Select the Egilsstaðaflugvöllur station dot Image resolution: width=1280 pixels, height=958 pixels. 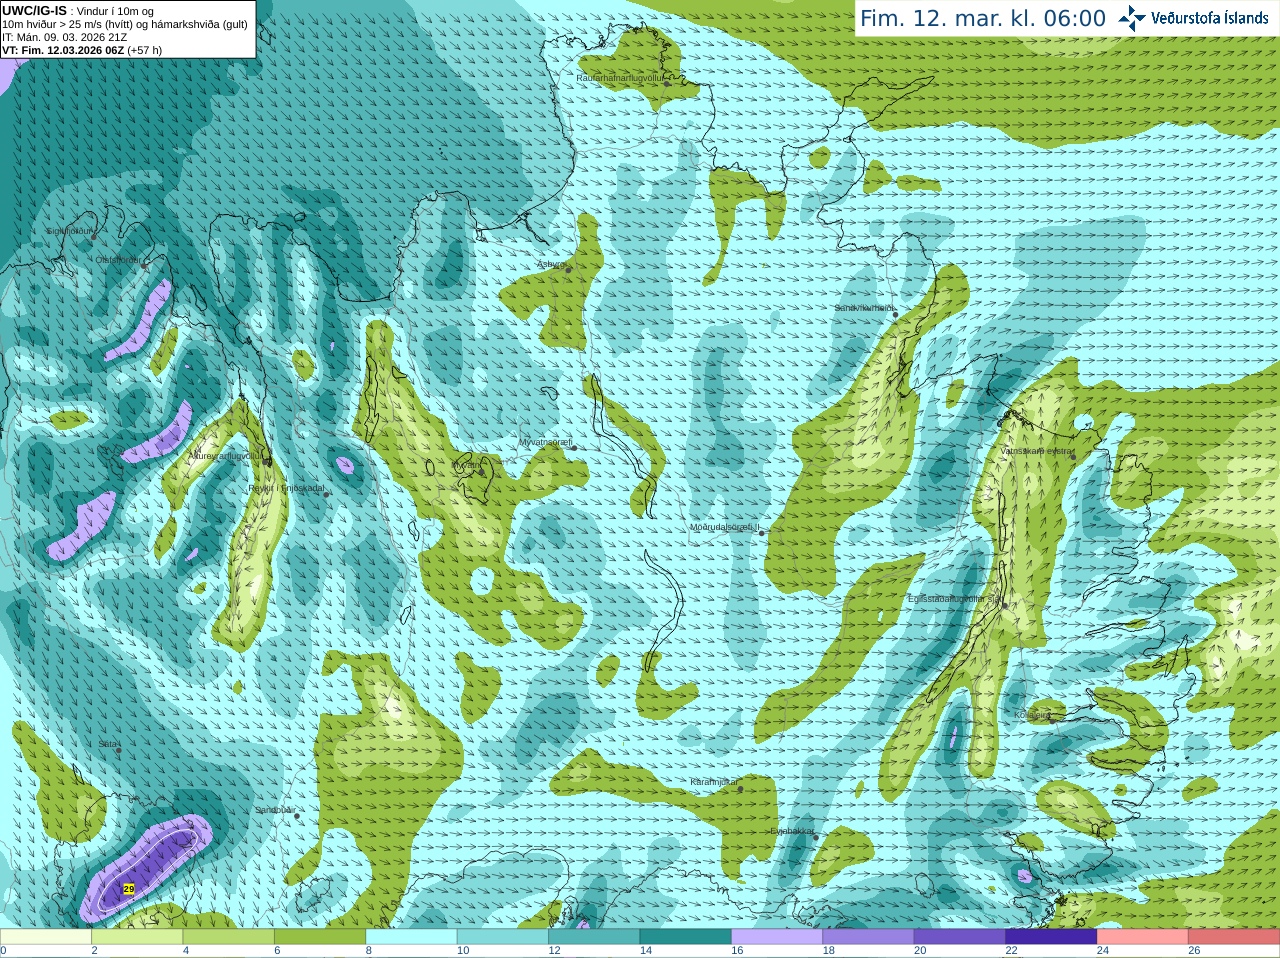(x=1004, y=604)
